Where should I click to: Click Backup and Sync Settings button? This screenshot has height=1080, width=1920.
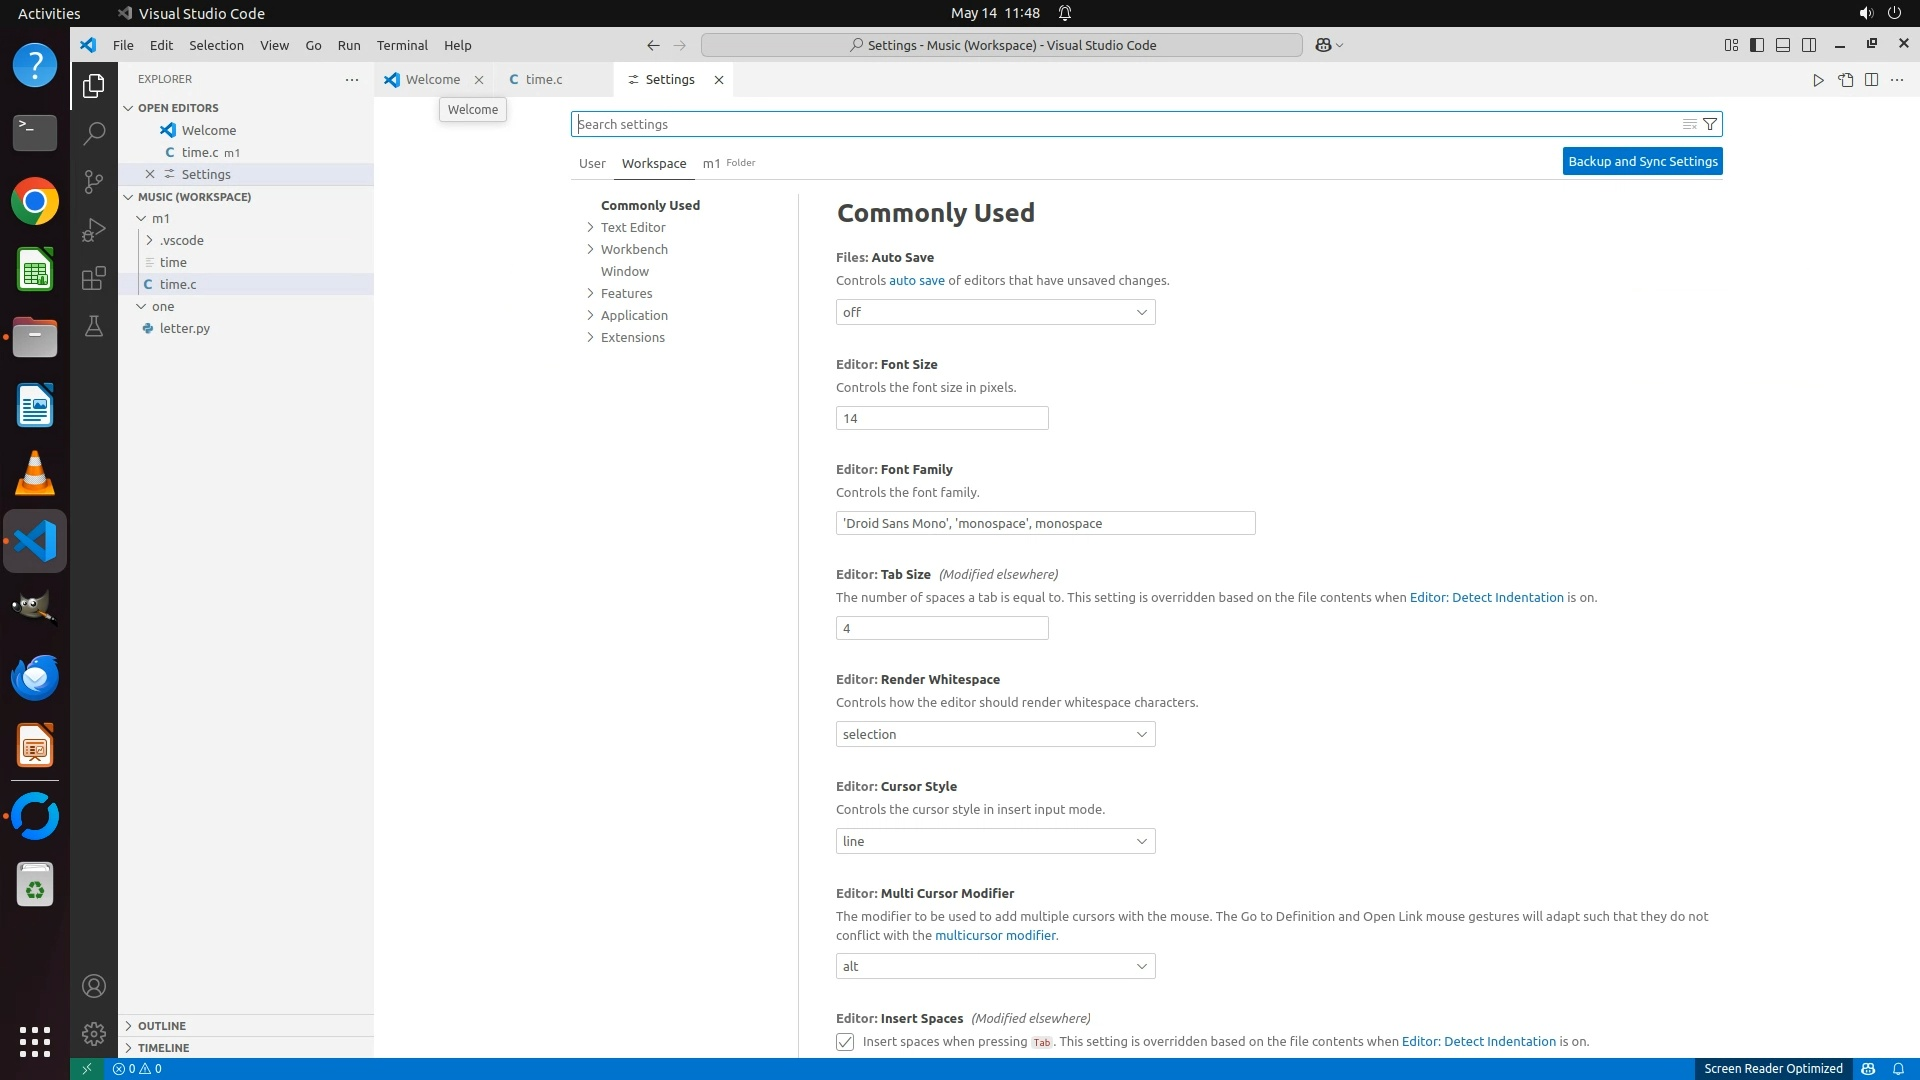(1642, 161)
